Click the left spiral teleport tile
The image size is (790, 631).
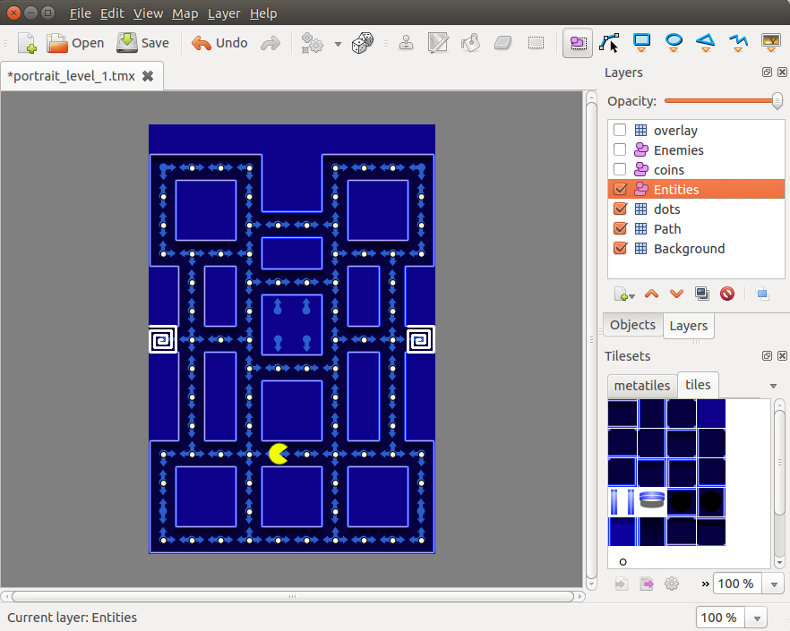(163, 340)
